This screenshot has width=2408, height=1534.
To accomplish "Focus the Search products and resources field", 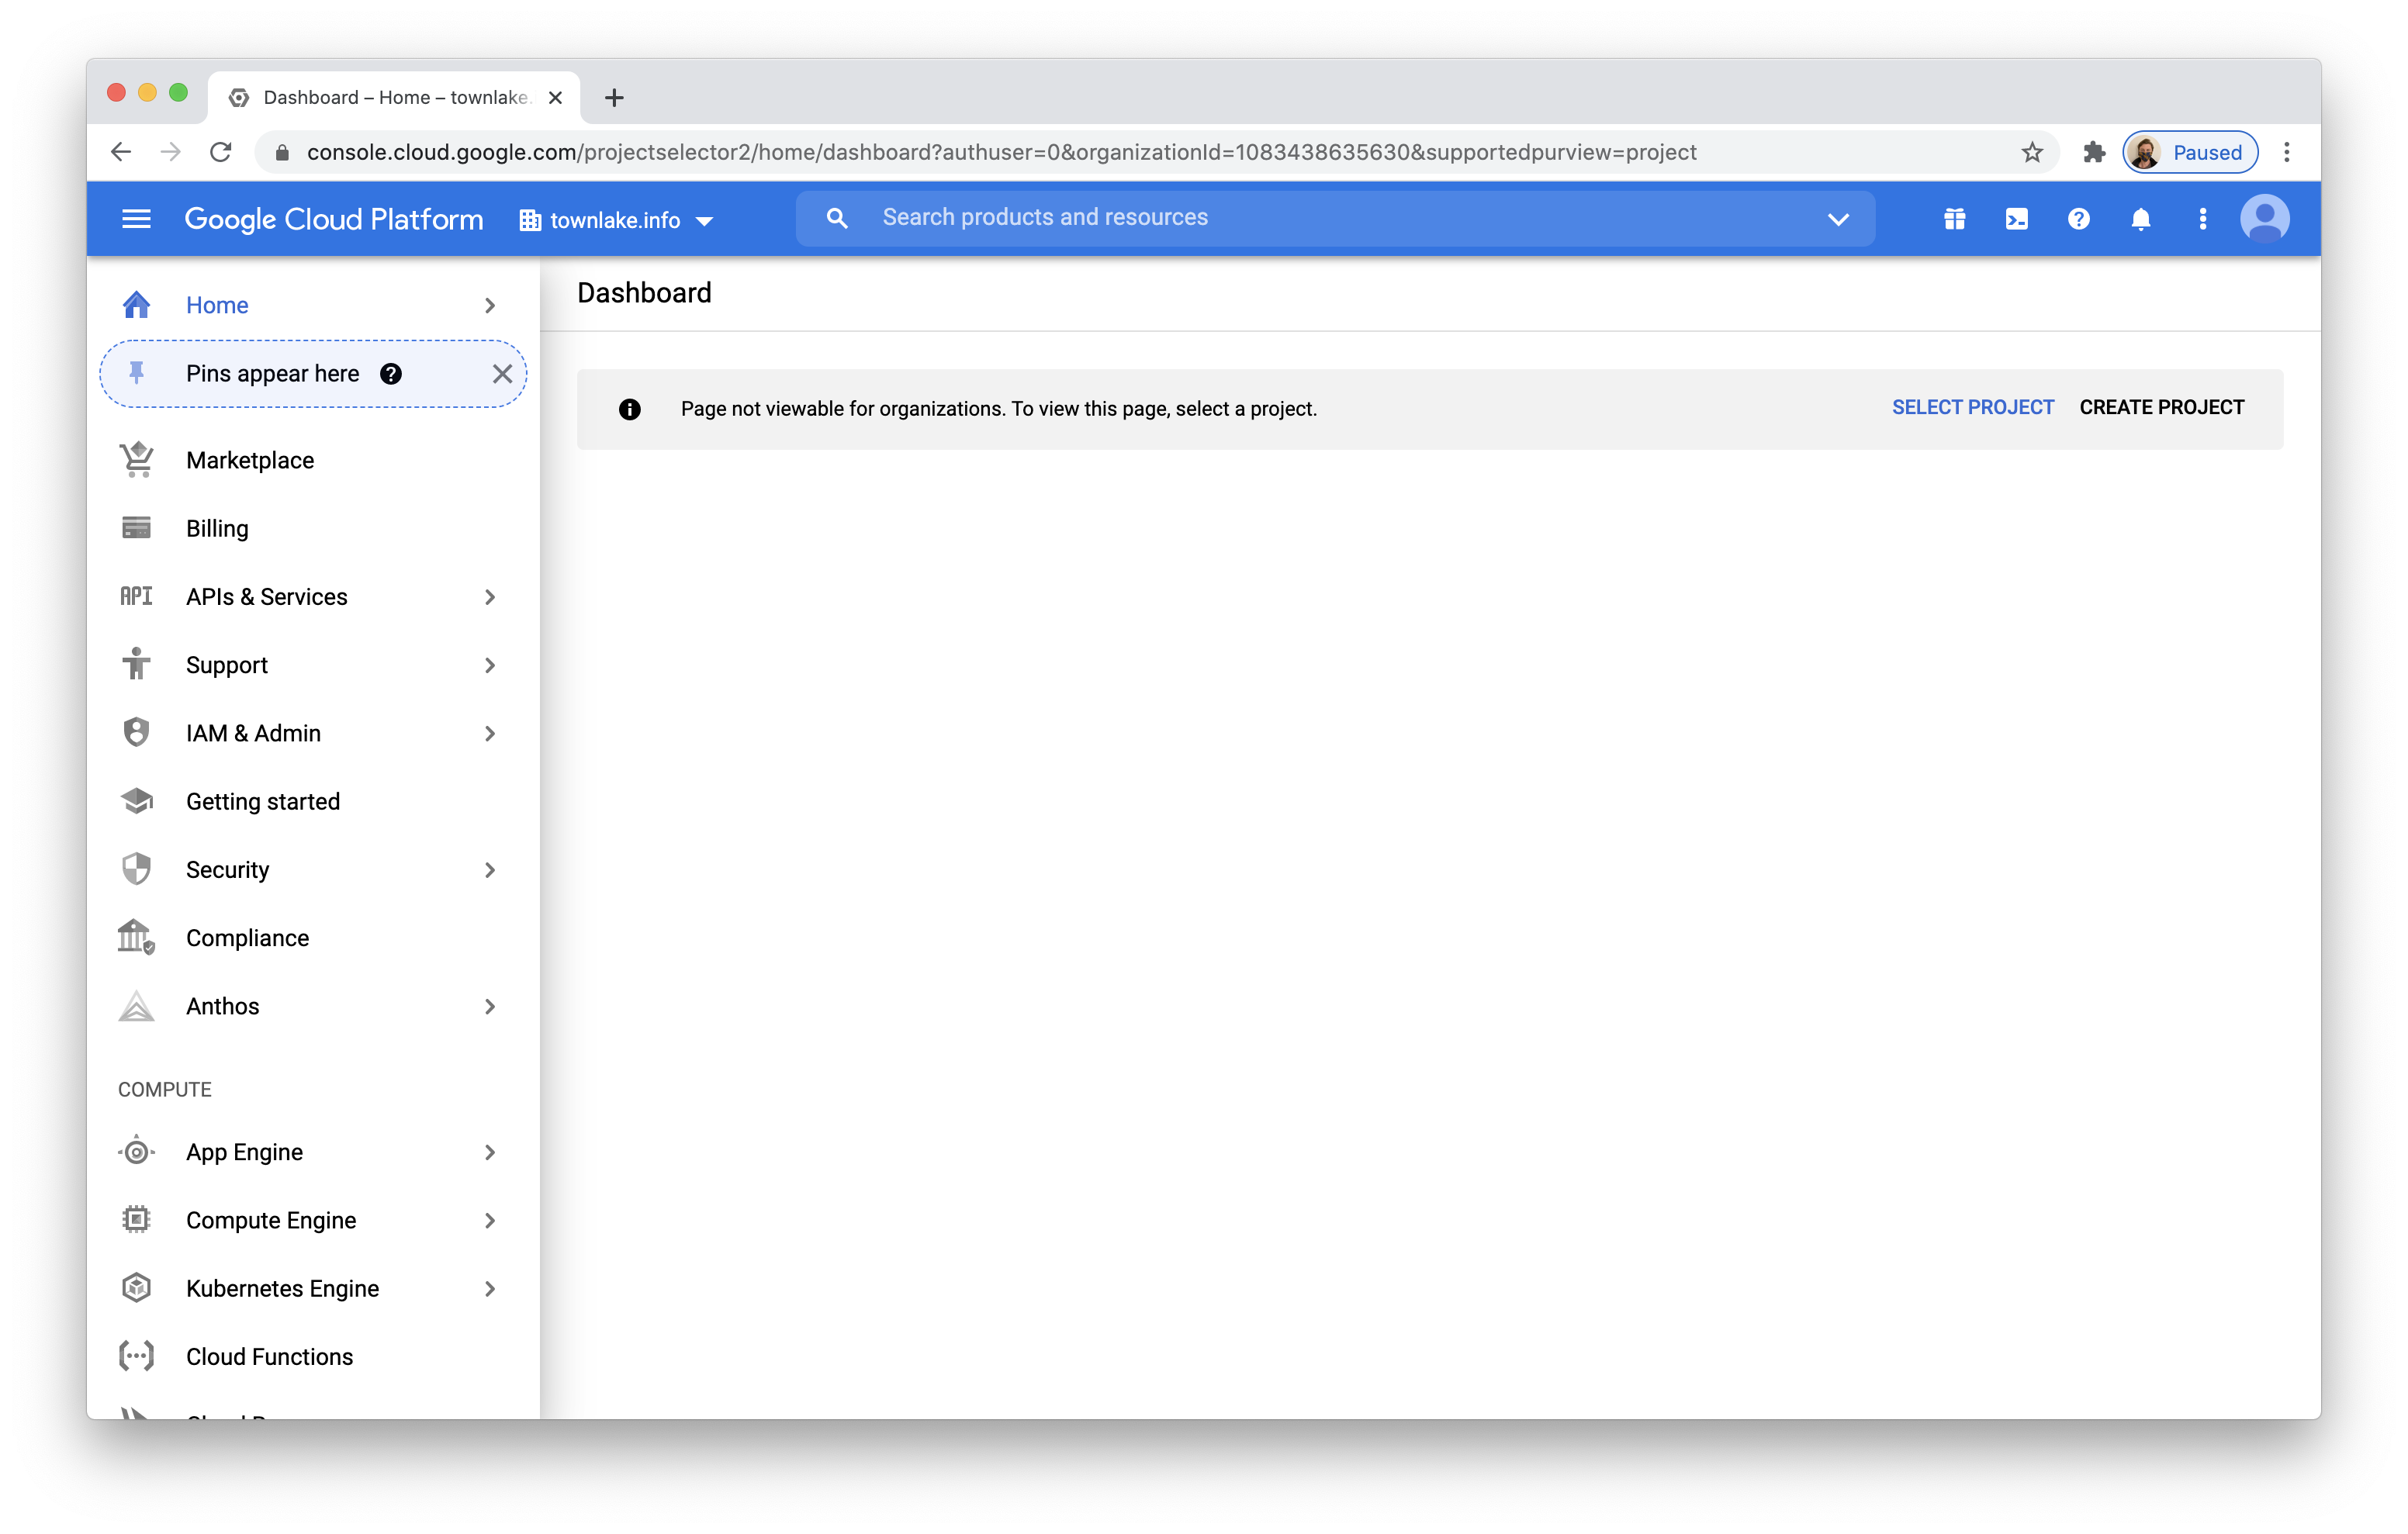I will [1335, 218].
